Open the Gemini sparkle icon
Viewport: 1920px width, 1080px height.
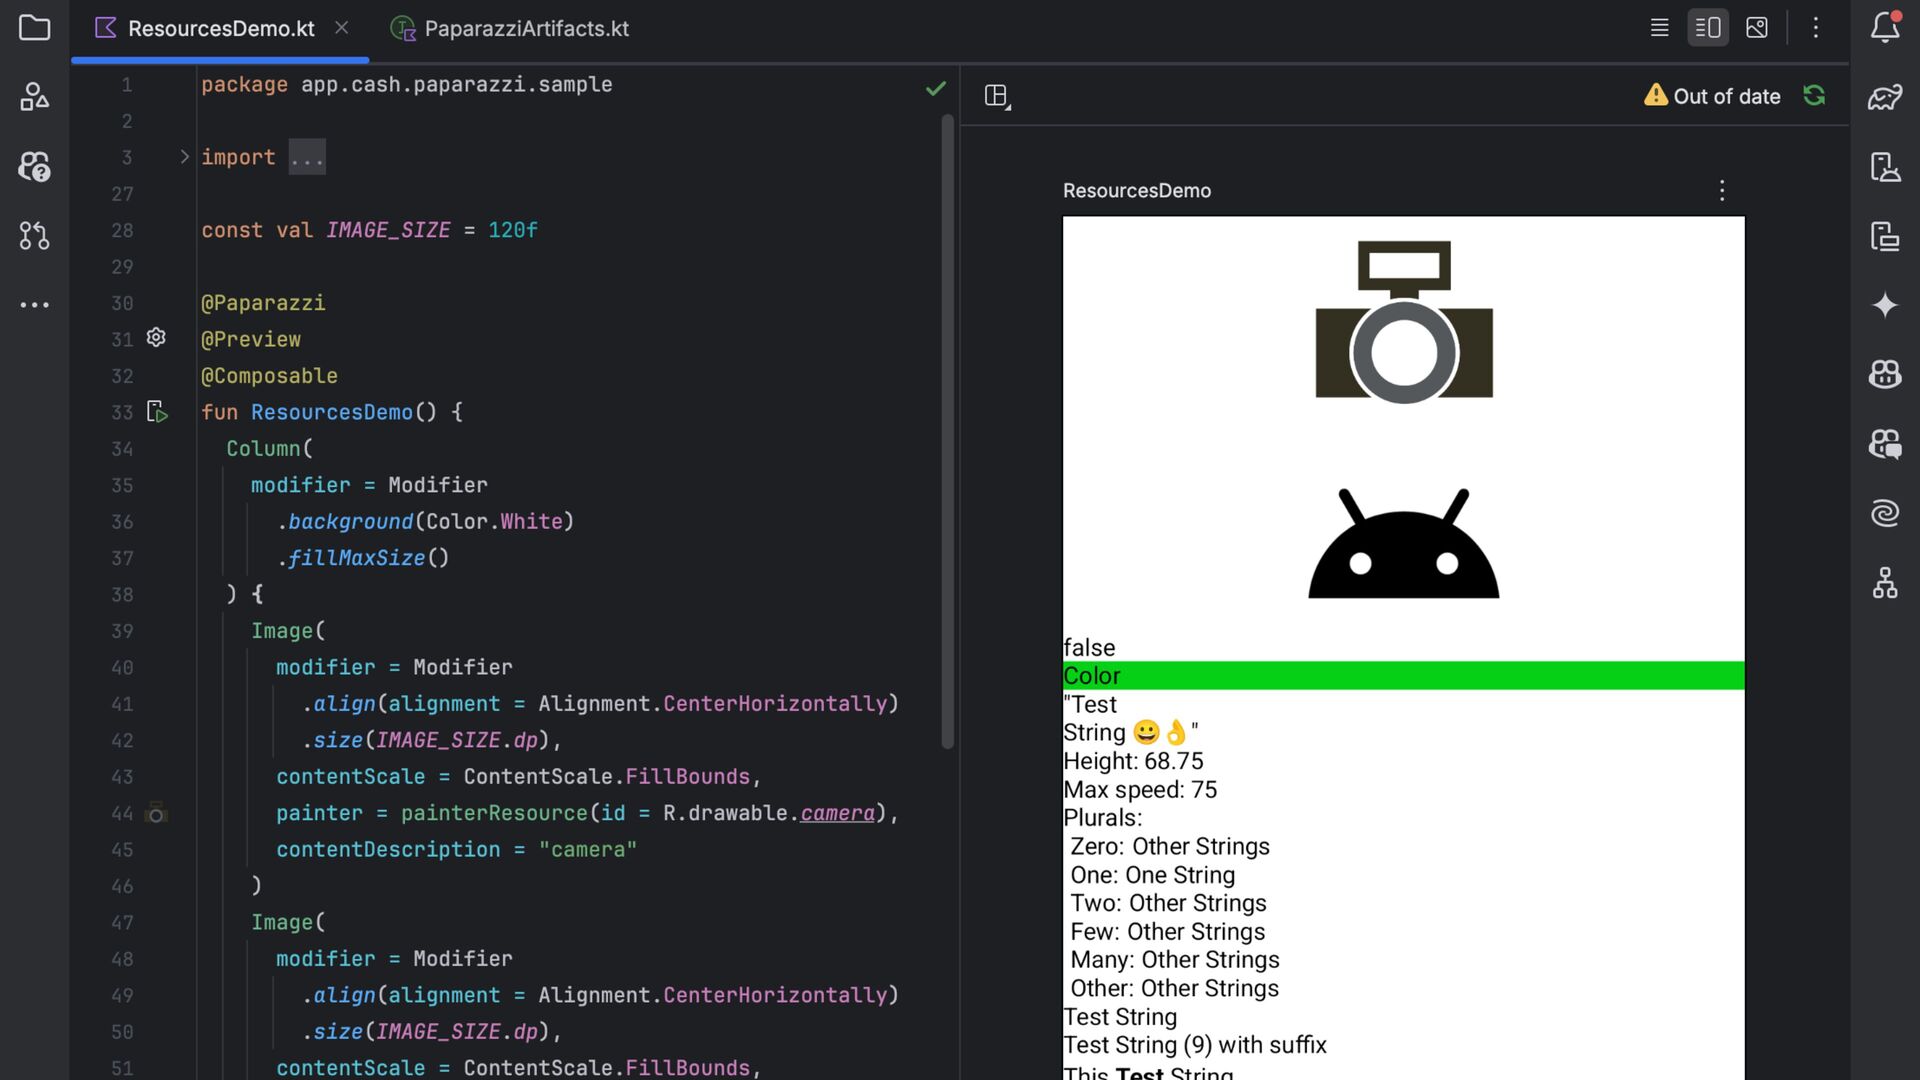(1885, 305)
